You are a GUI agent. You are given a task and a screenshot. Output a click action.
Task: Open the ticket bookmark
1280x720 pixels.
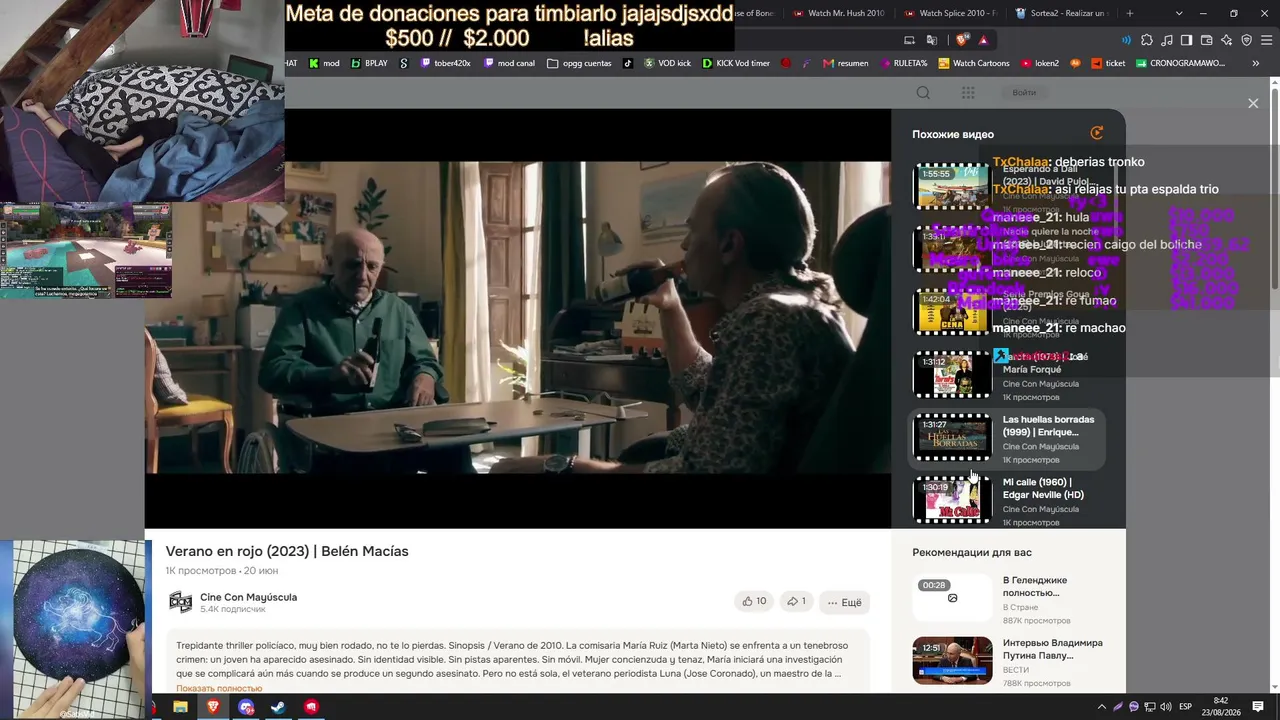tap(1107, 63)
